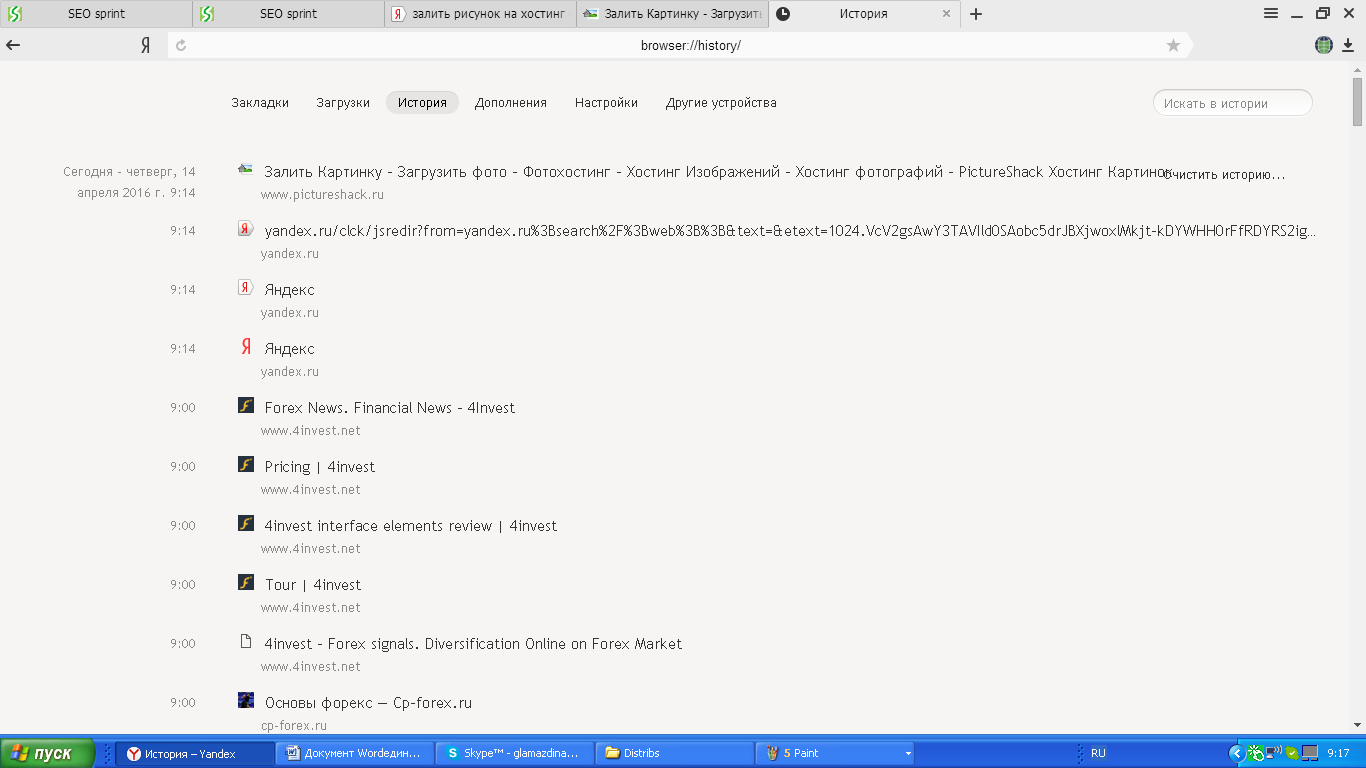Click the domain under Forex News entry
Image resolution: width=1366 pixels, height=768 pixels.
[x=310, y=431]
